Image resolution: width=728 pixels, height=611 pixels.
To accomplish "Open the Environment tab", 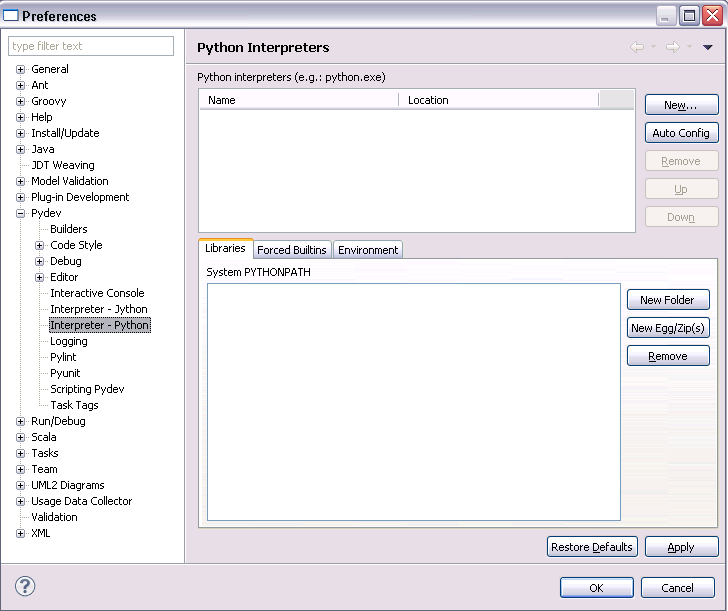I will 368,250.
